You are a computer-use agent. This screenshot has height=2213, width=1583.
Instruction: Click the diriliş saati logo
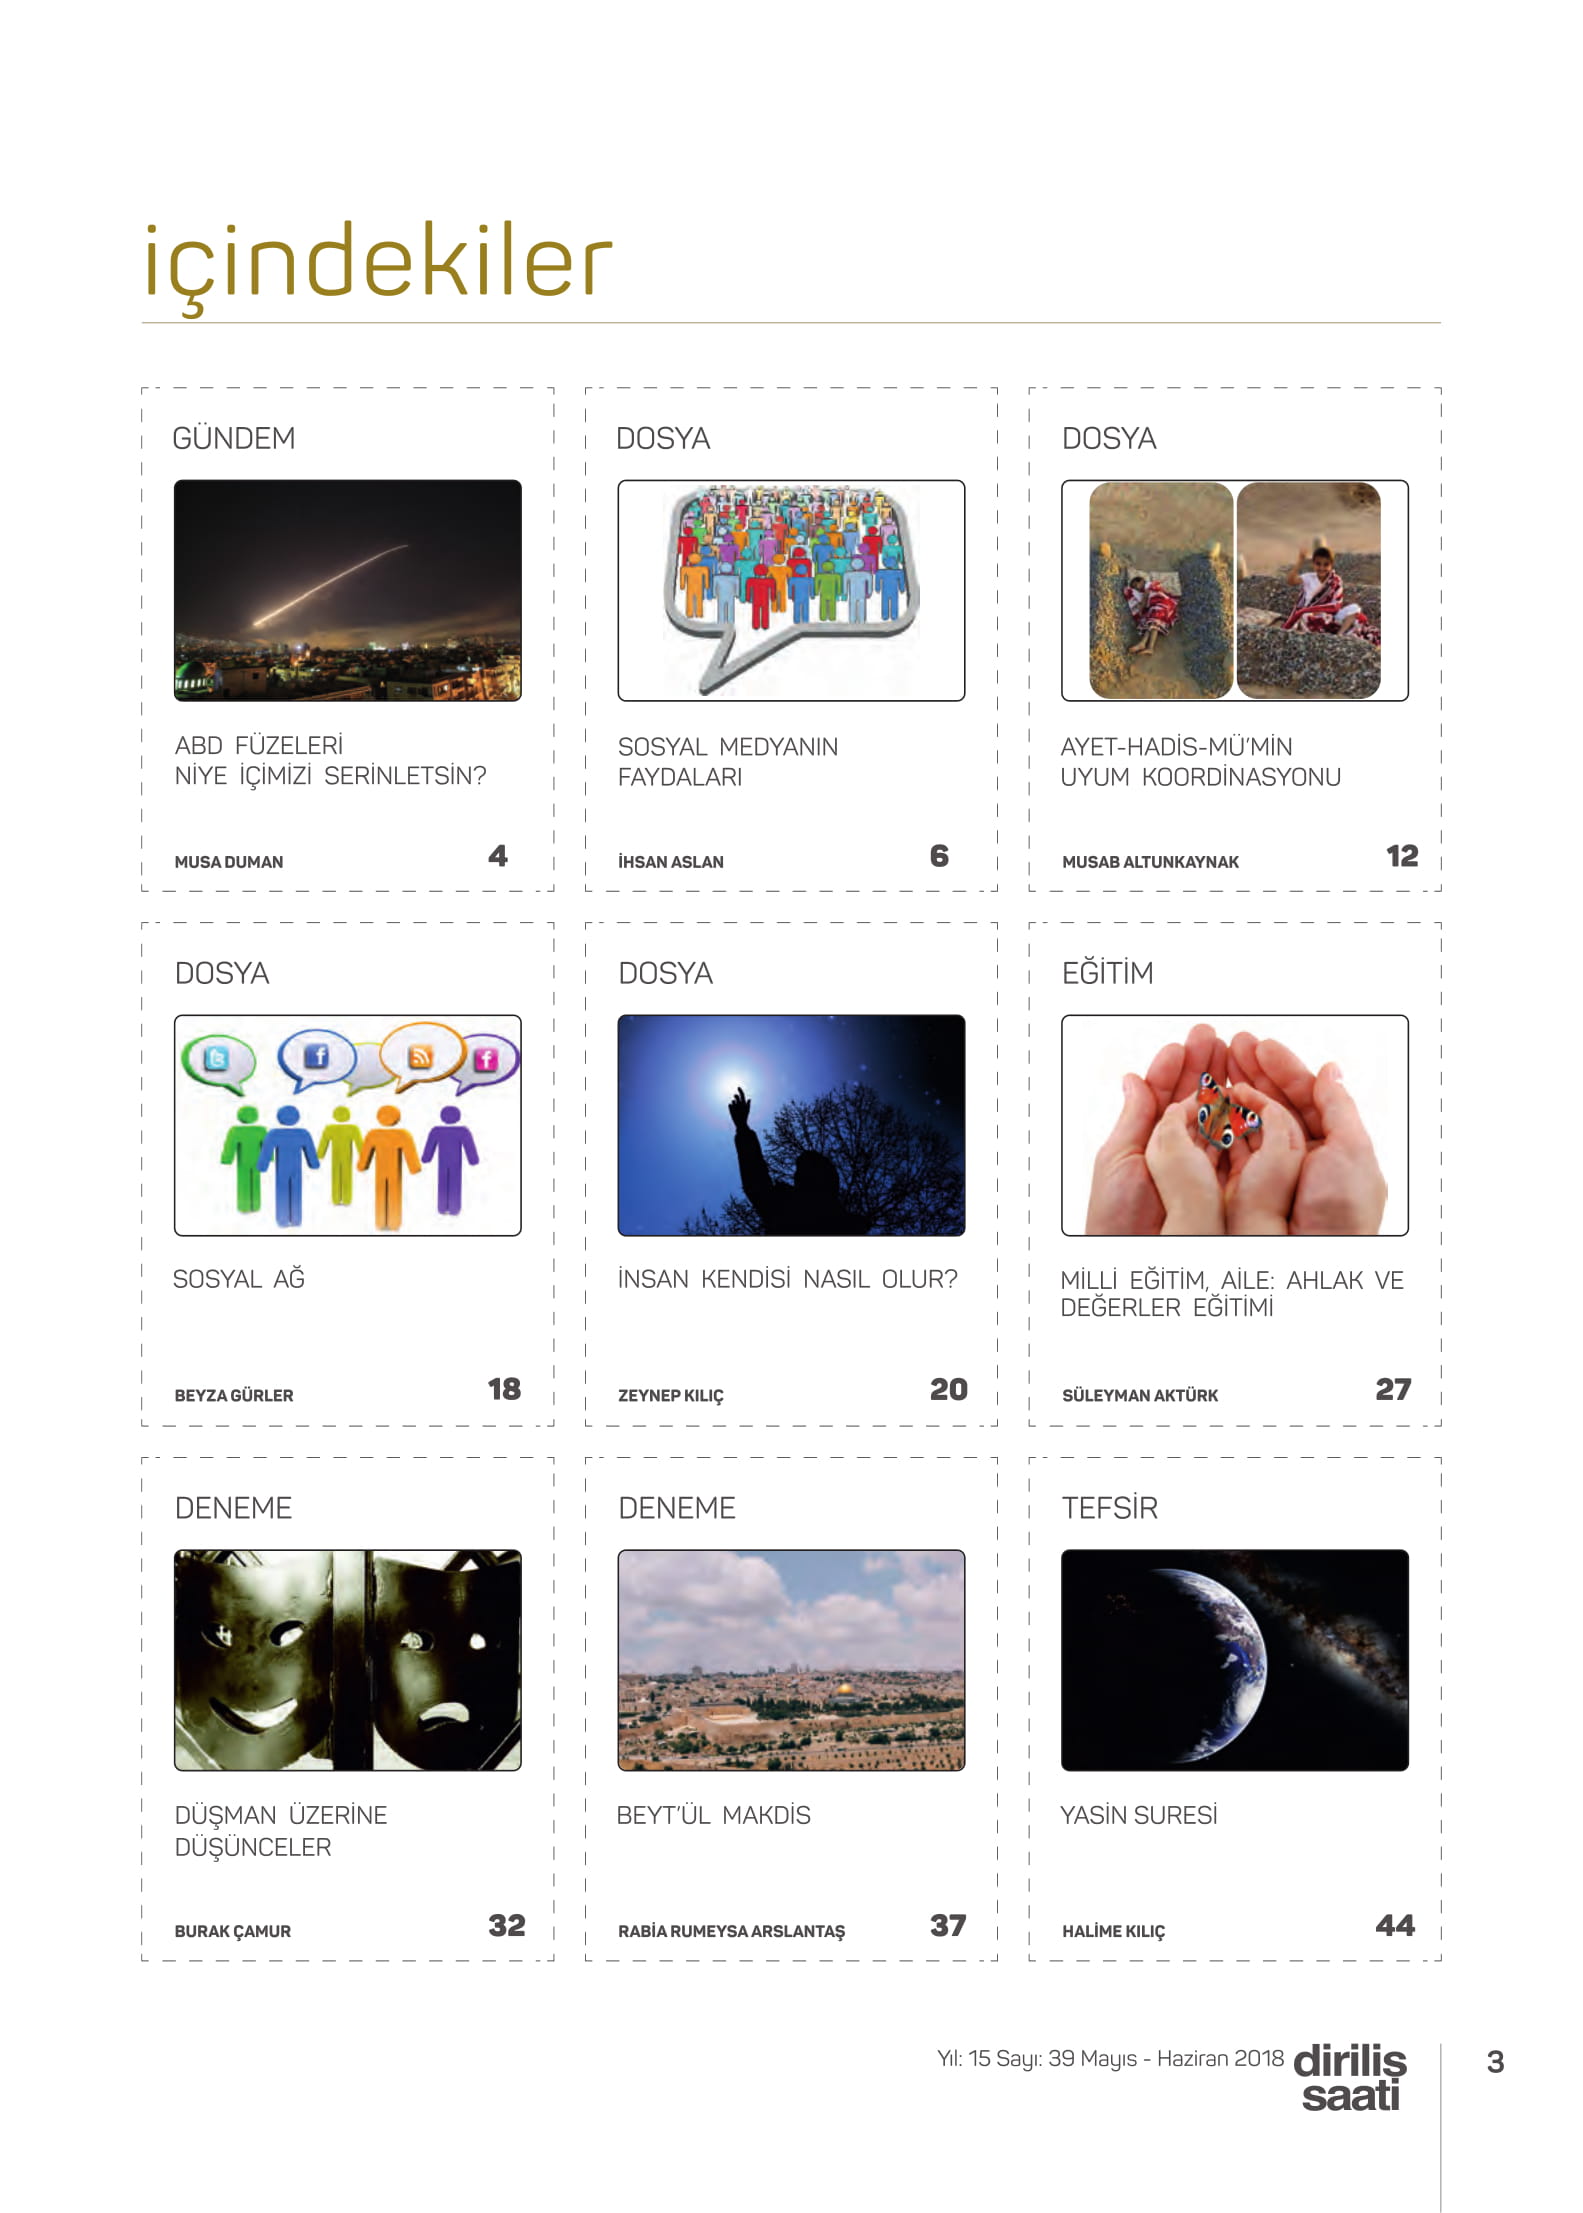[1349, 2078]
